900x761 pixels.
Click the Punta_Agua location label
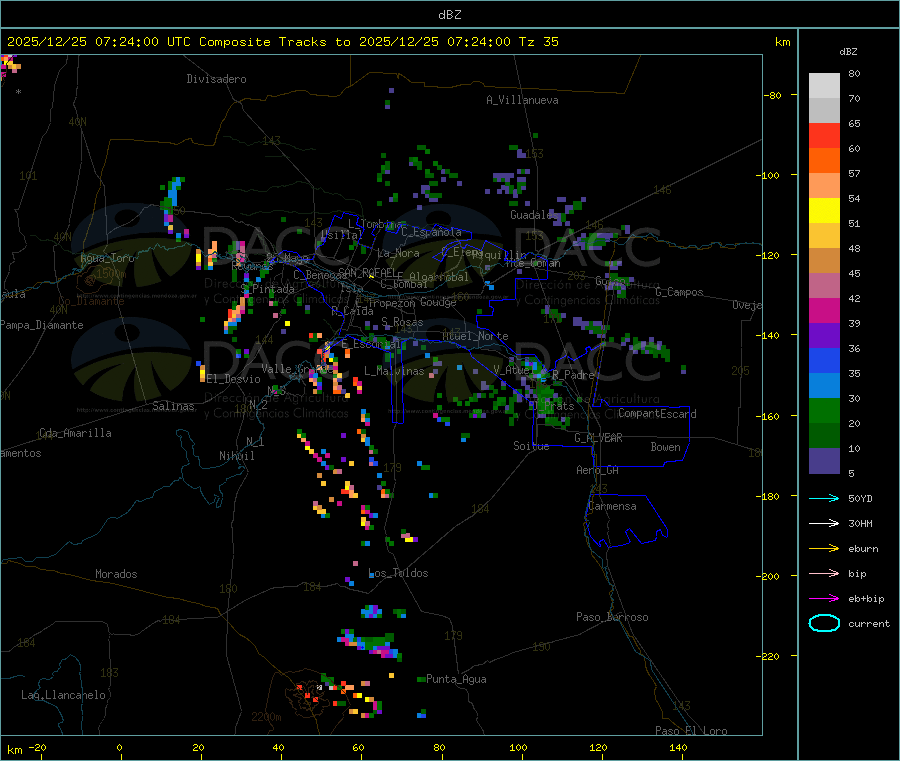(x=456, y=679)
